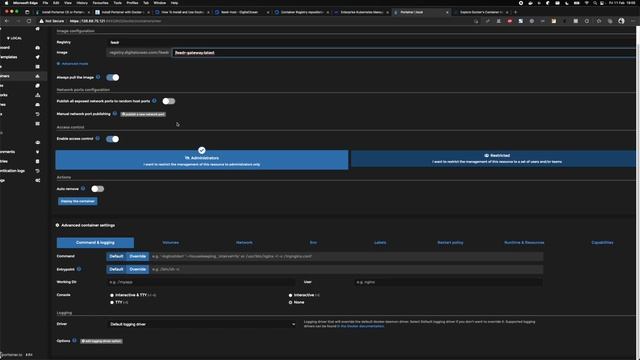640x360 pixels.
Task: Select Override for Command
Action: click(x=138, y=256)
